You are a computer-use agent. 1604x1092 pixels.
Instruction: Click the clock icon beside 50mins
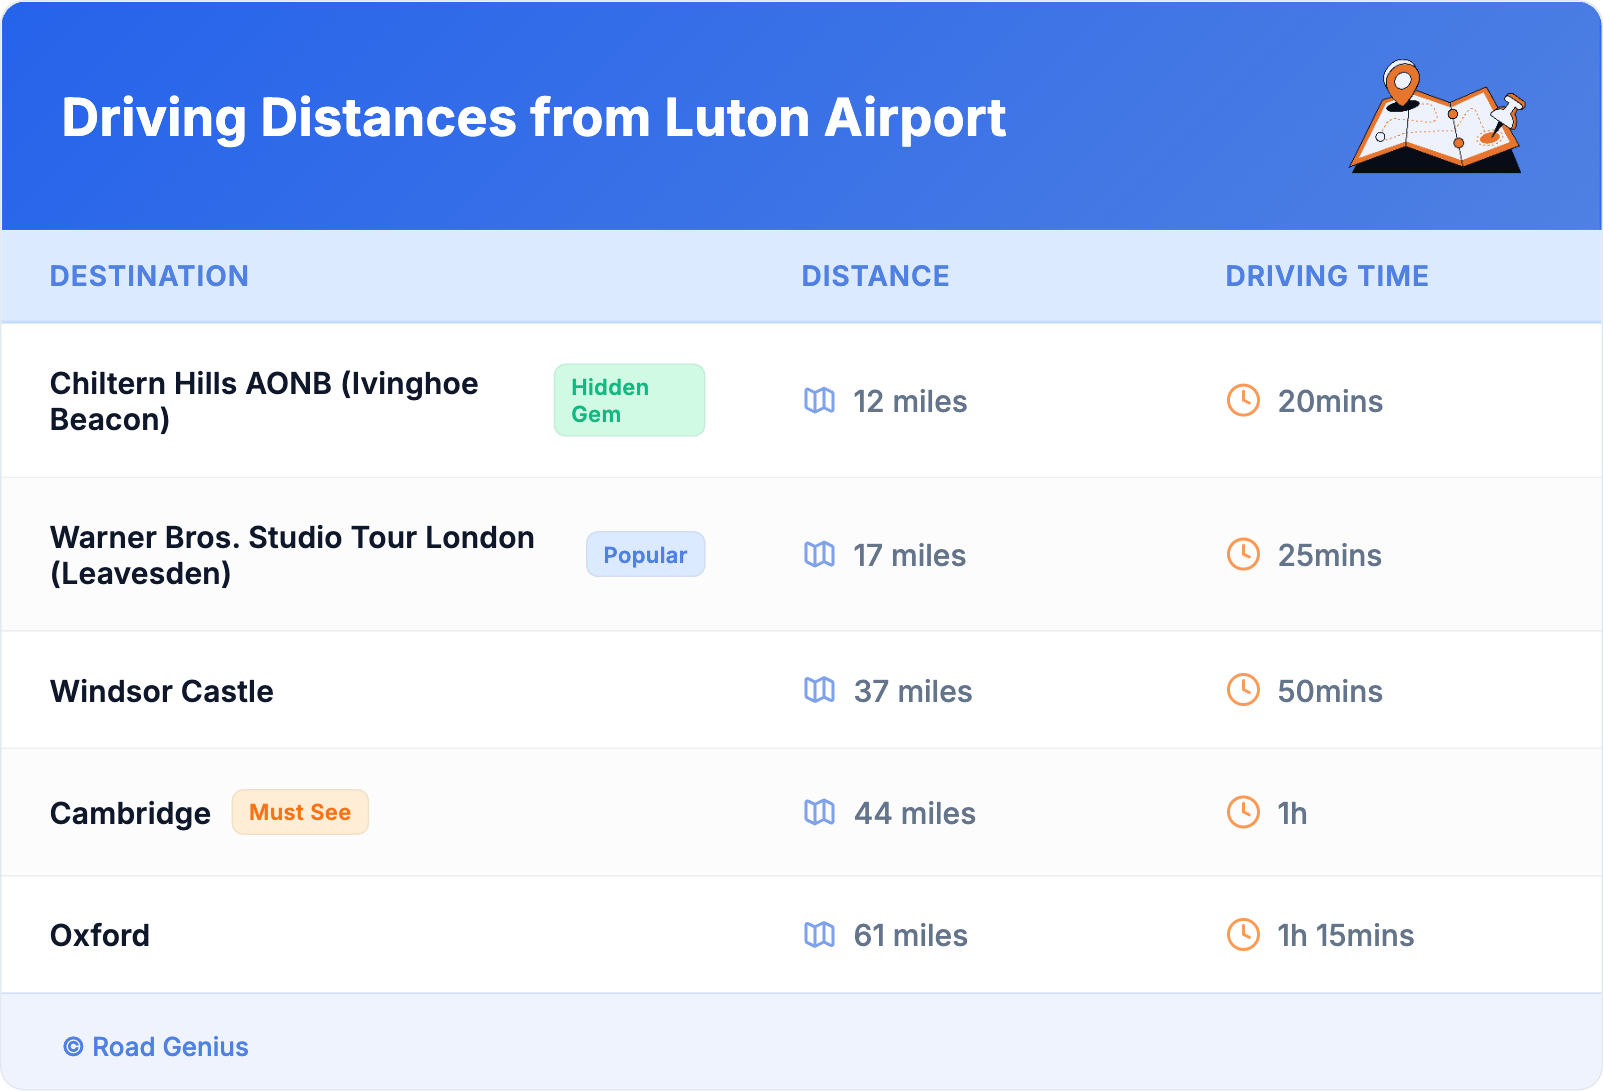tap(1243, 690)
